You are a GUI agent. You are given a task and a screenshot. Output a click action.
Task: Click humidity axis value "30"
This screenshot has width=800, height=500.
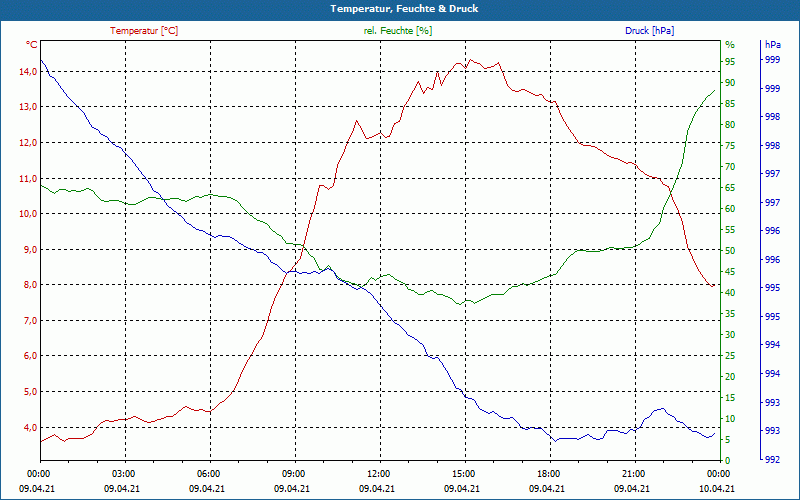pos(730,335)
